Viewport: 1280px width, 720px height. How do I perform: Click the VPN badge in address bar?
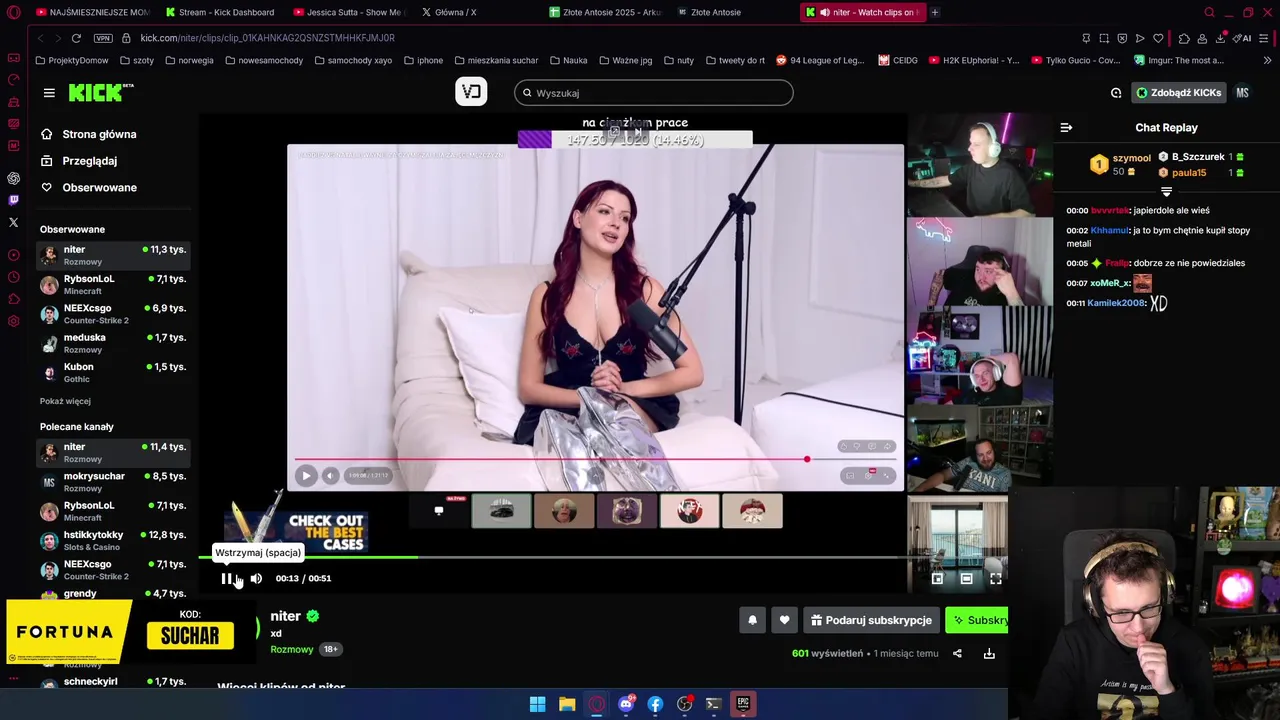point(103,38)
